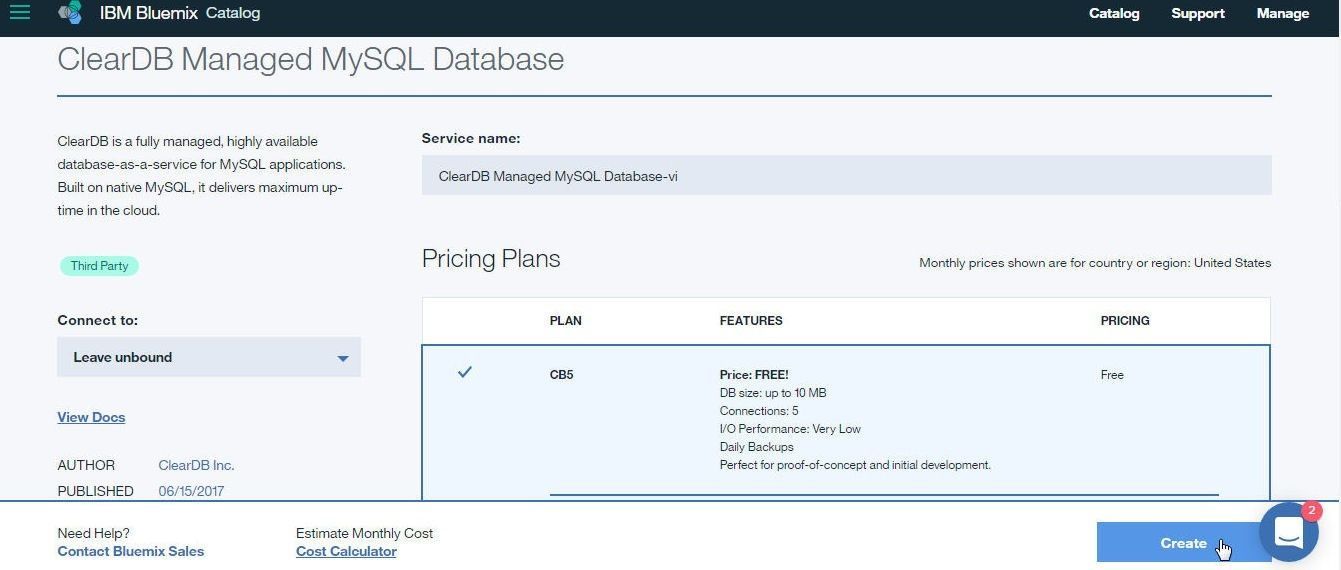Screen dimensions: 1341x570
Task: Click the PLAN column header
Action: 566,321
